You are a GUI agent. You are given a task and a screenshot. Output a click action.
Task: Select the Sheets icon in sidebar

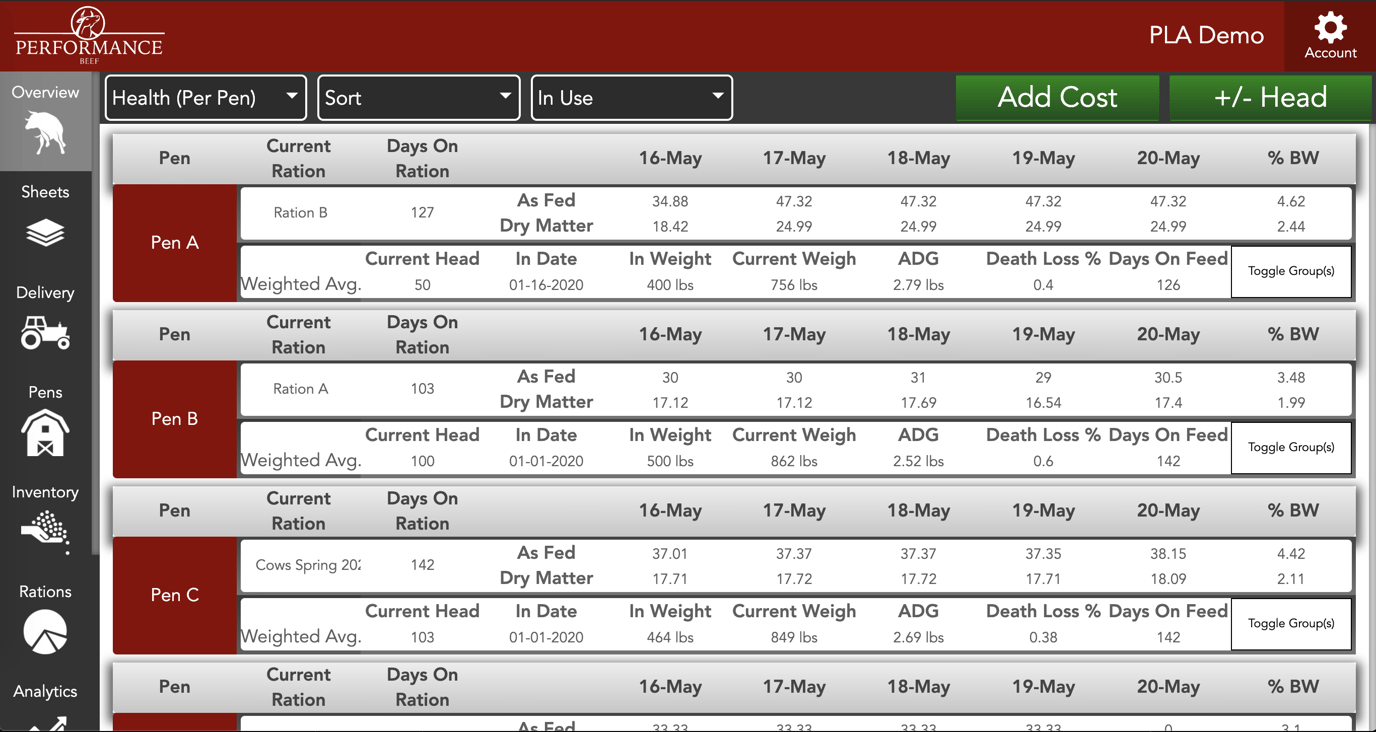point(45,232)
